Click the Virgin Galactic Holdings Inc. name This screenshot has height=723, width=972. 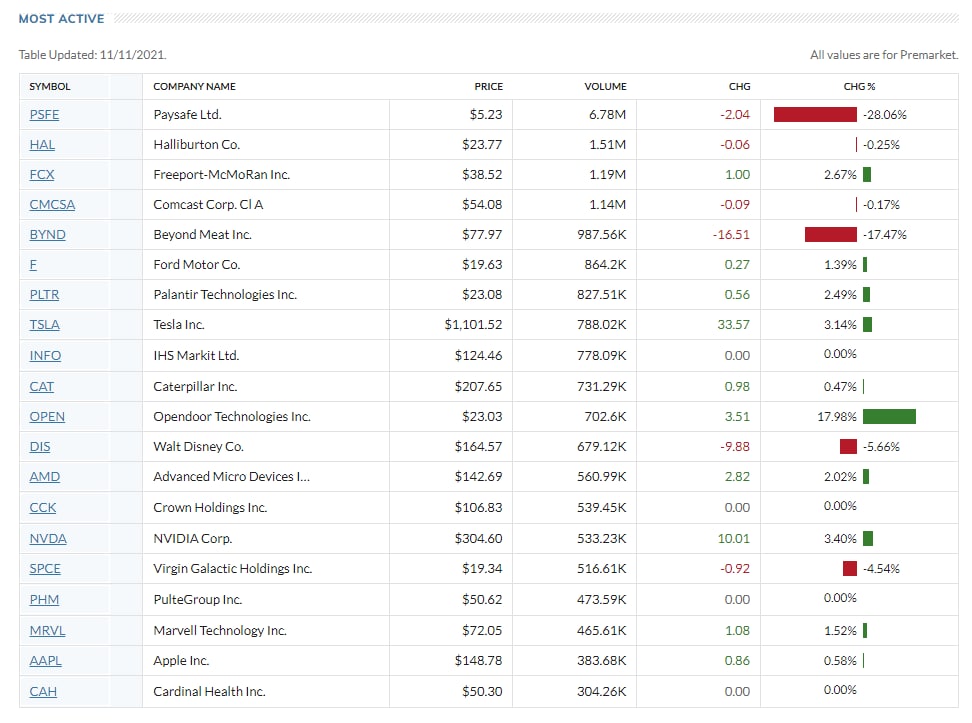click(232, 569)
